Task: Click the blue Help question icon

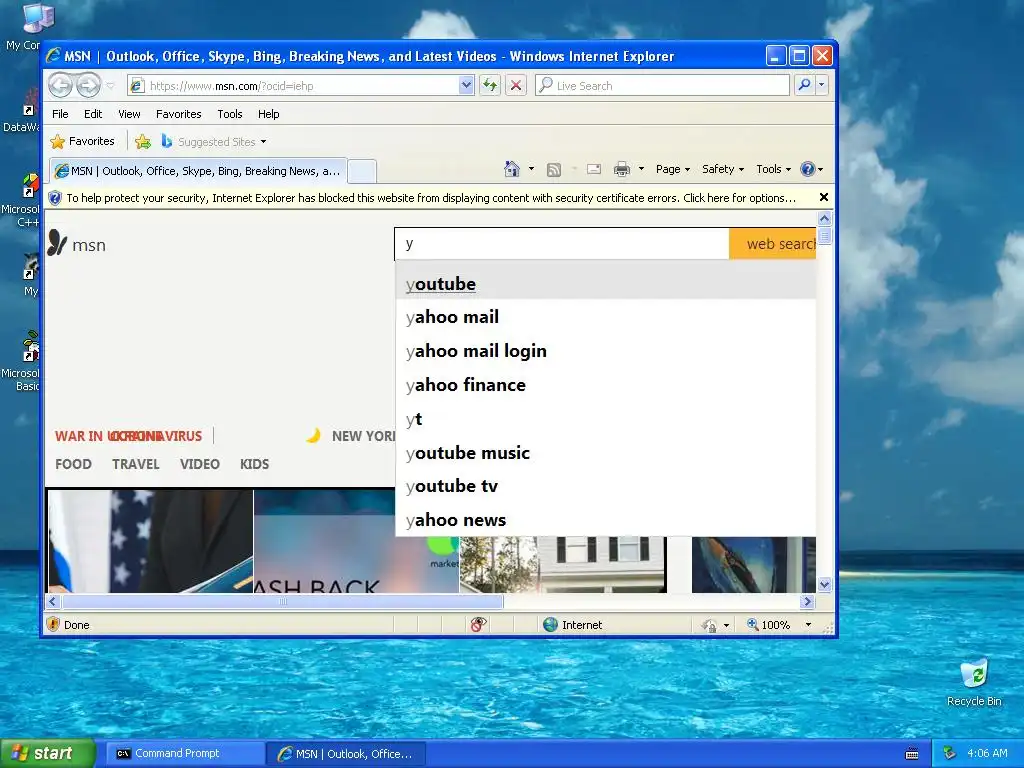Action: pyautogui.click(x=808, y=169)
